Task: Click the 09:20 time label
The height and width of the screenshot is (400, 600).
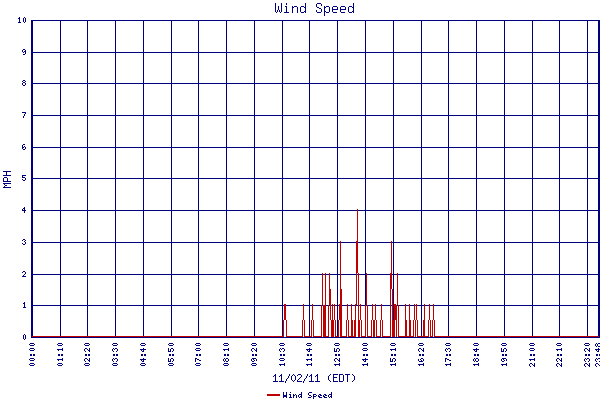Action: pyautogui.click(x=254, y=354)
